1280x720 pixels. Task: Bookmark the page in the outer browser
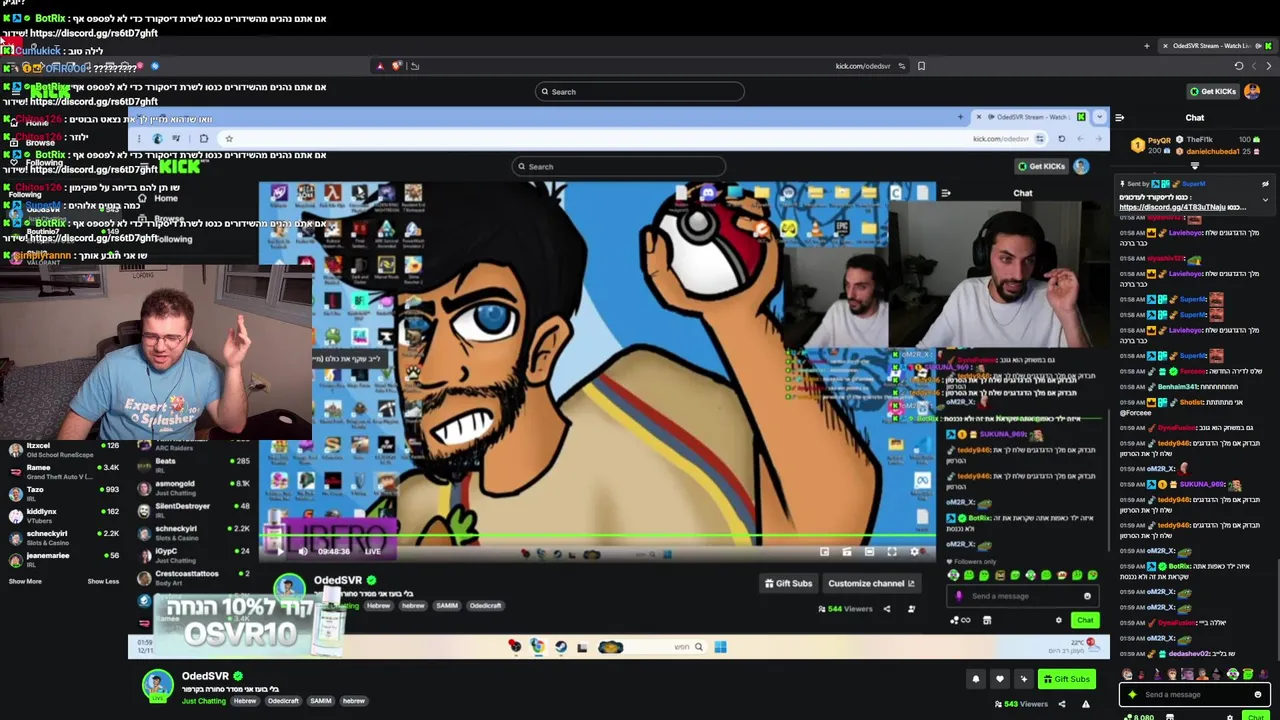[x=921, y=66]
